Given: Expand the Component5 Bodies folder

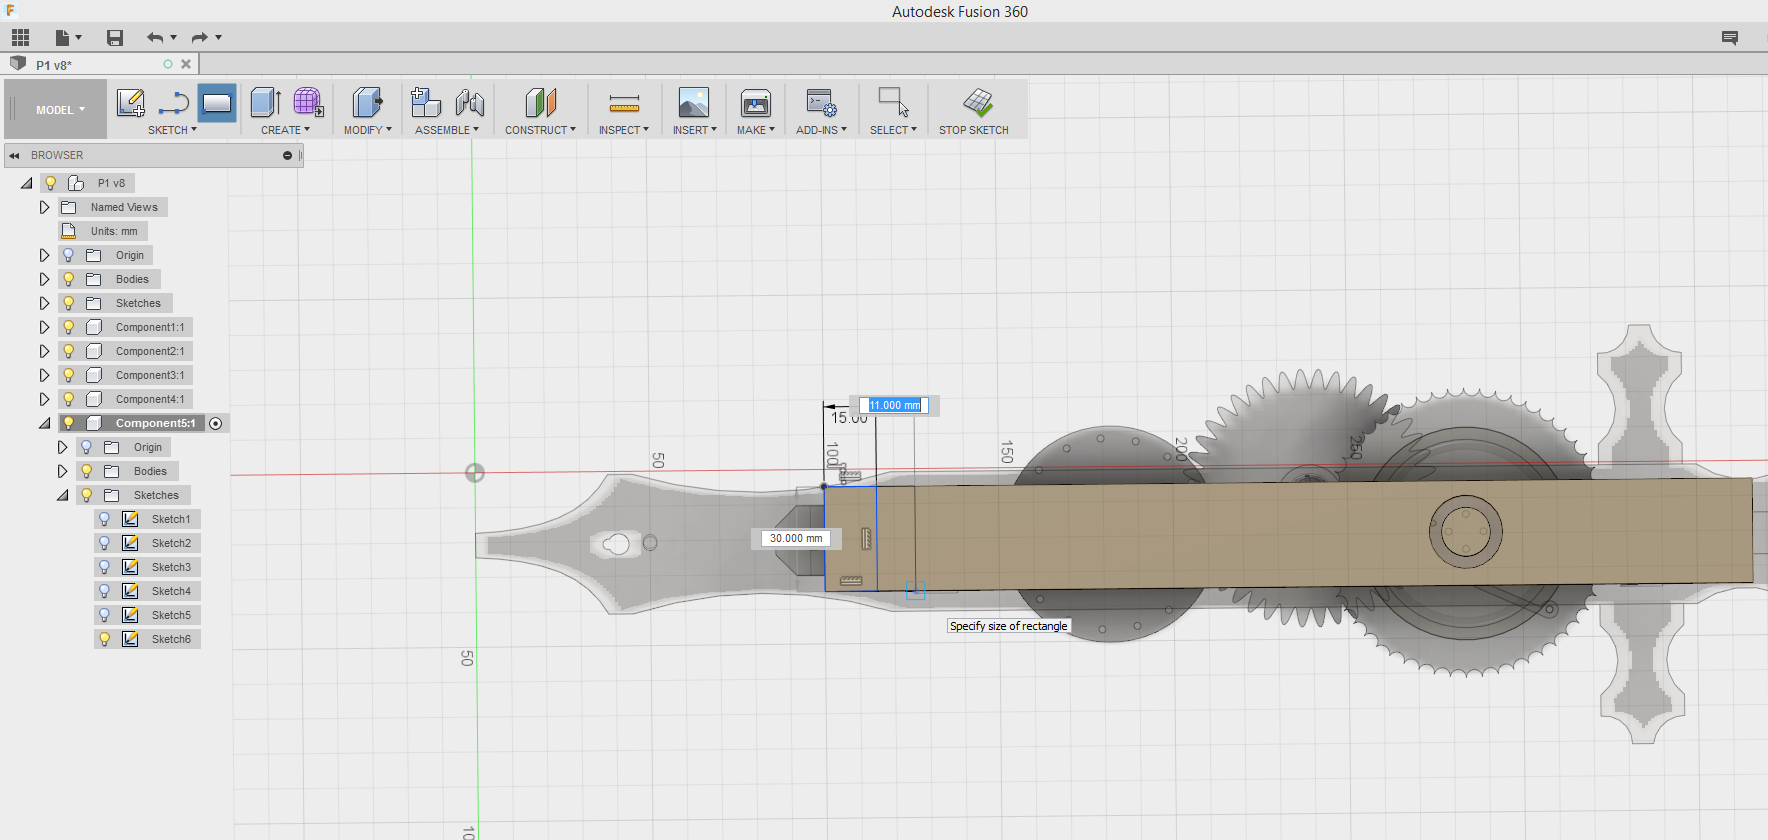Looking at the screenshot, I should click(x=62, y=471).
